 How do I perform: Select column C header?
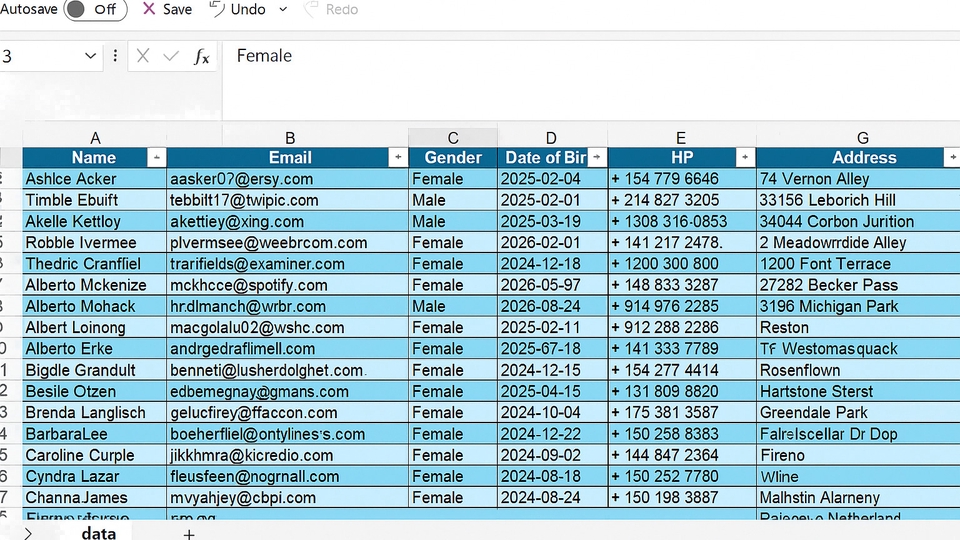[453, 138]
